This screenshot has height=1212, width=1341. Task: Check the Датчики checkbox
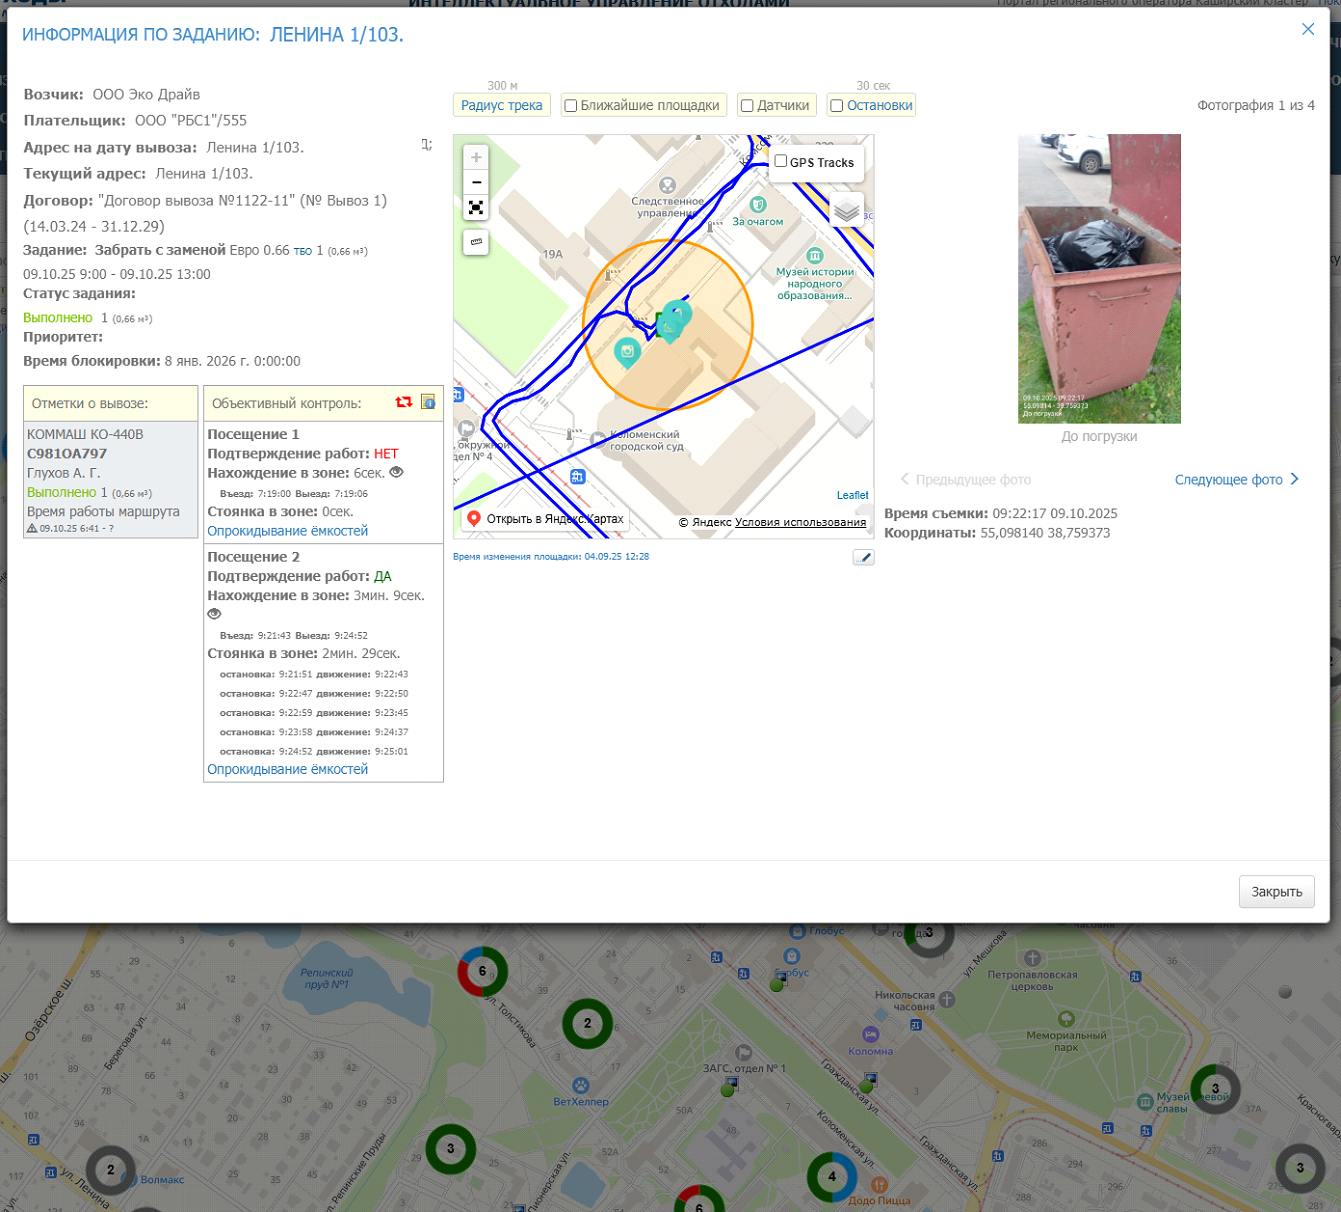[x=747, y=106]
